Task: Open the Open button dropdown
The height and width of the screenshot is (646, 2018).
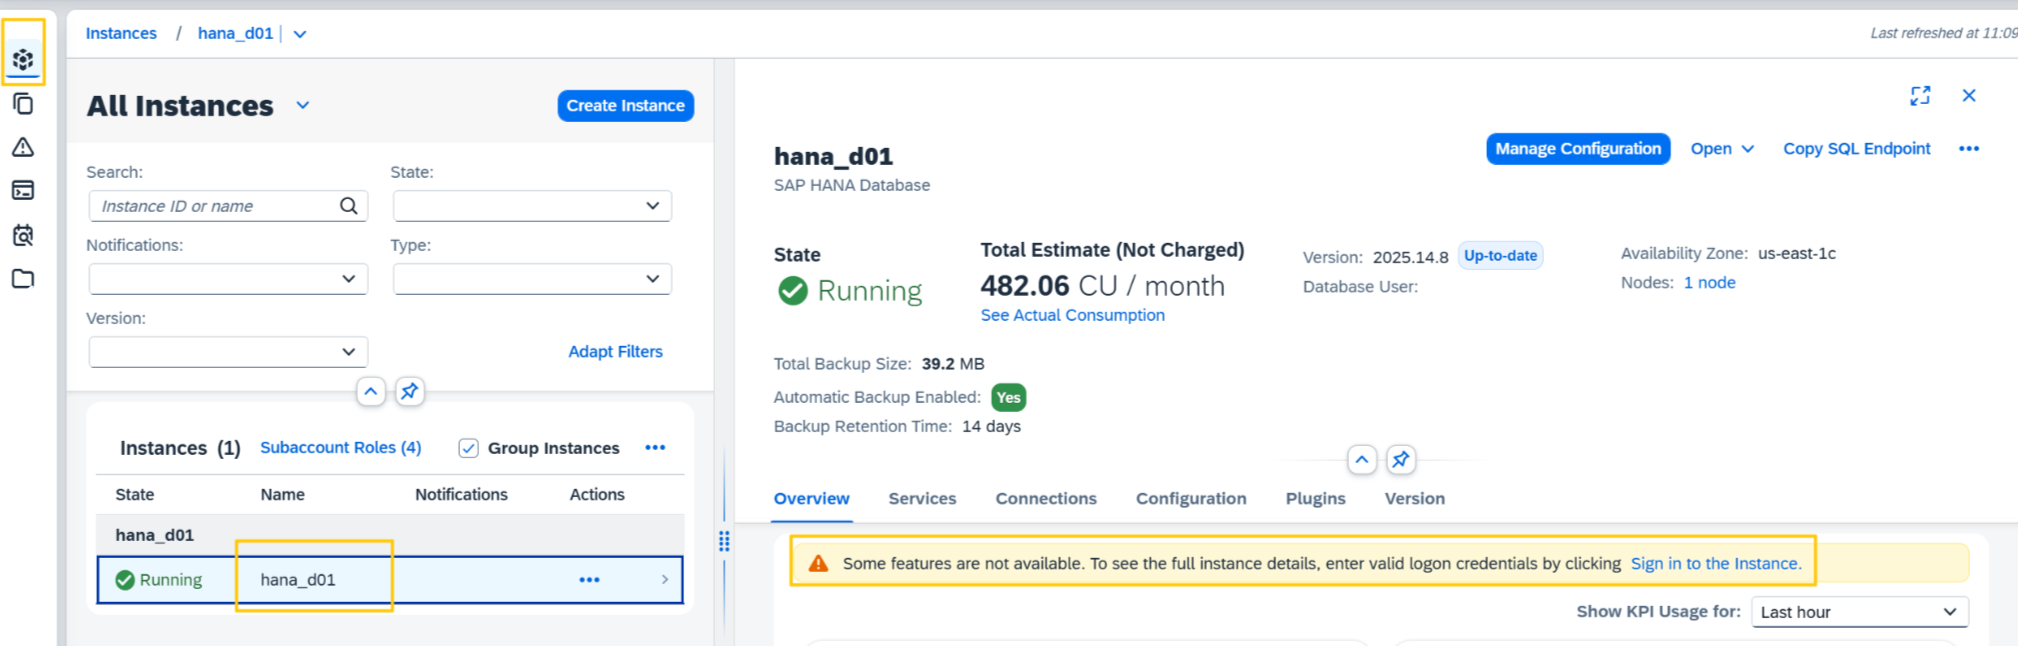Action: [x=1722, y=149]
